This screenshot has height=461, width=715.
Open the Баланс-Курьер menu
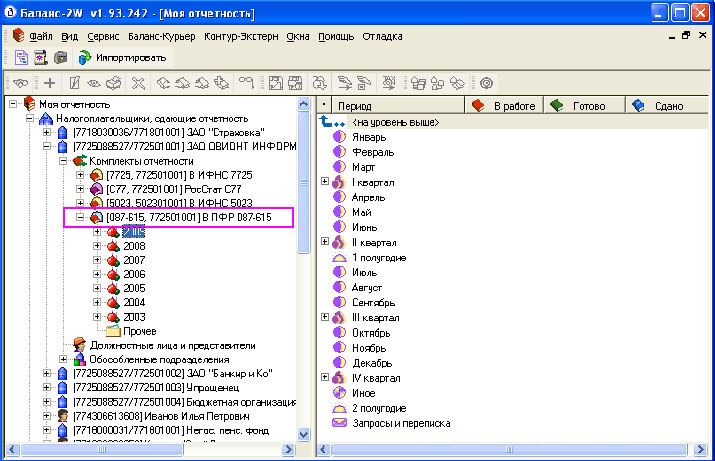(161, 36)
